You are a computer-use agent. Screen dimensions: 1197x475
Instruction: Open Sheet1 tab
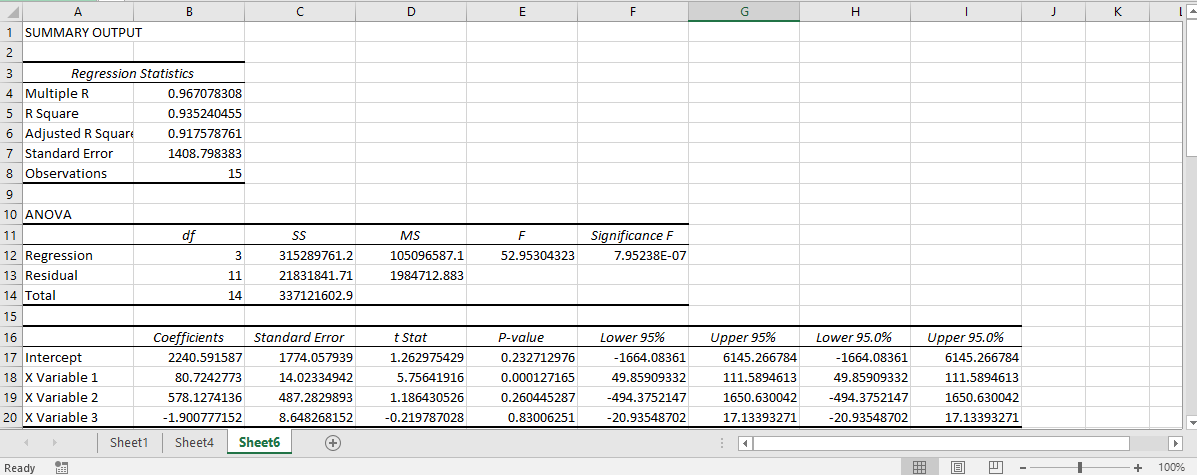(129, 443)
